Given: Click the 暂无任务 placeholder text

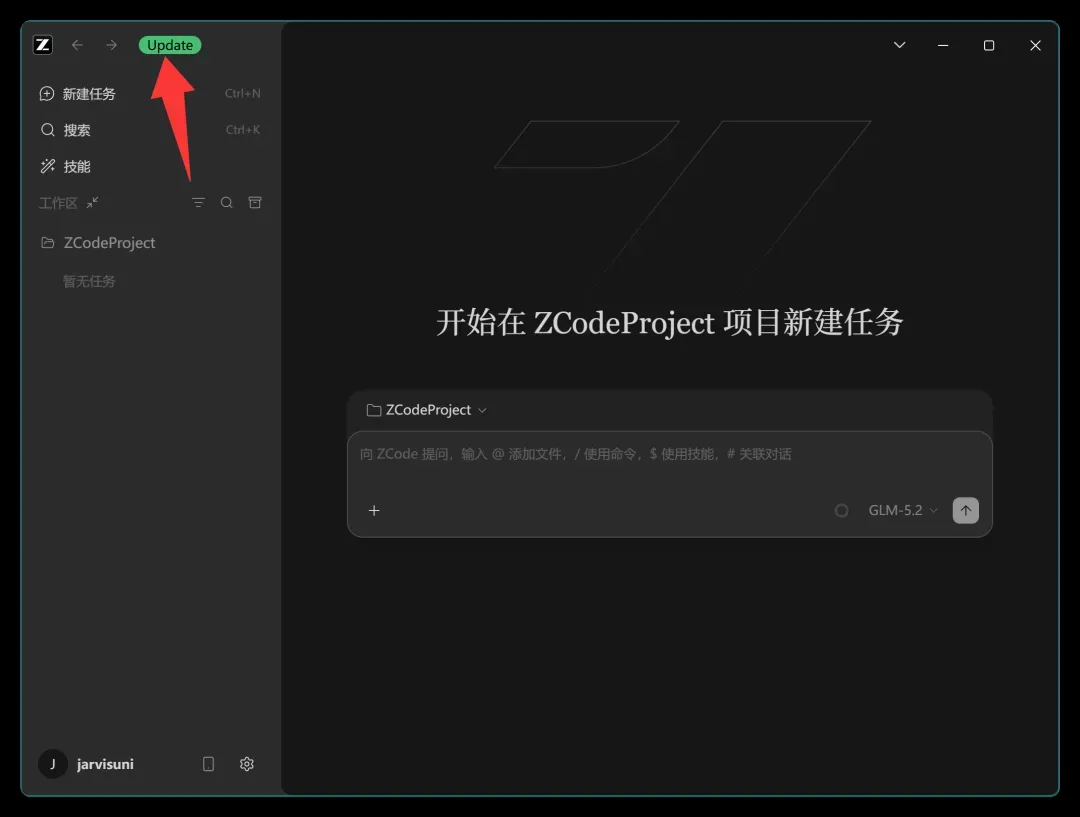Looking at the screenshot, I should tap(89, 281).
